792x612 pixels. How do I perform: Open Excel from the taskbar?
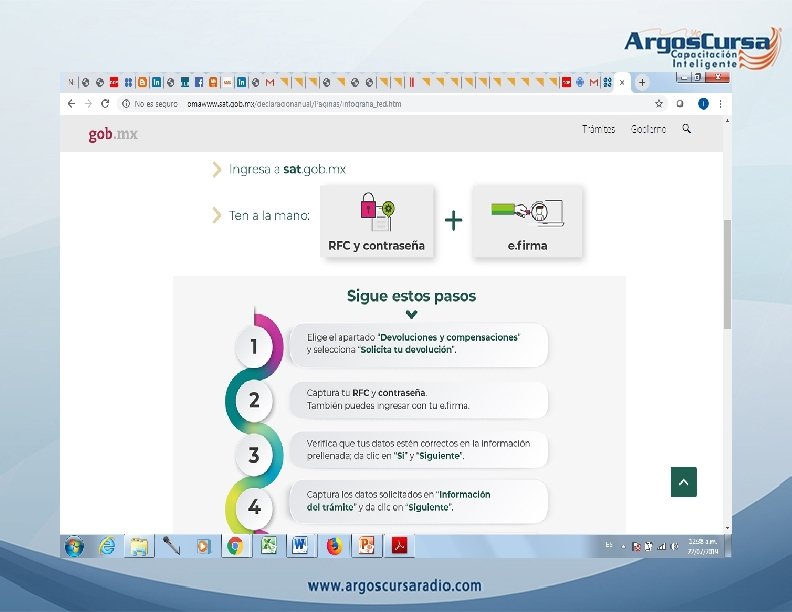coord(268,546)
